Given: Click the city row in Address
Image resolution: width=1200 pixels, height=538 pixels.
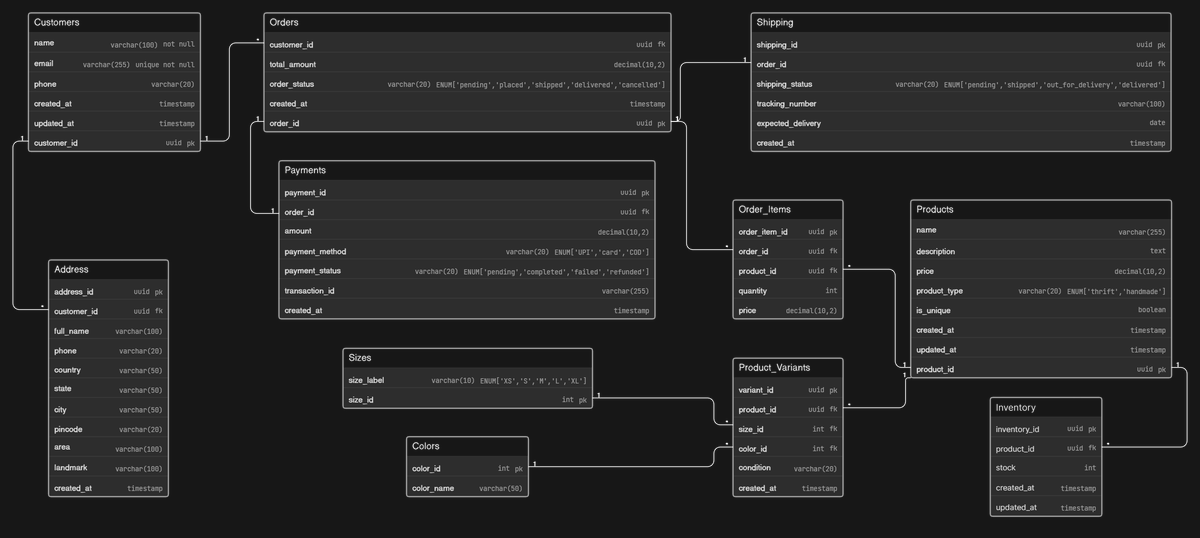Looking at the screenshot, I should pos(109,410).
